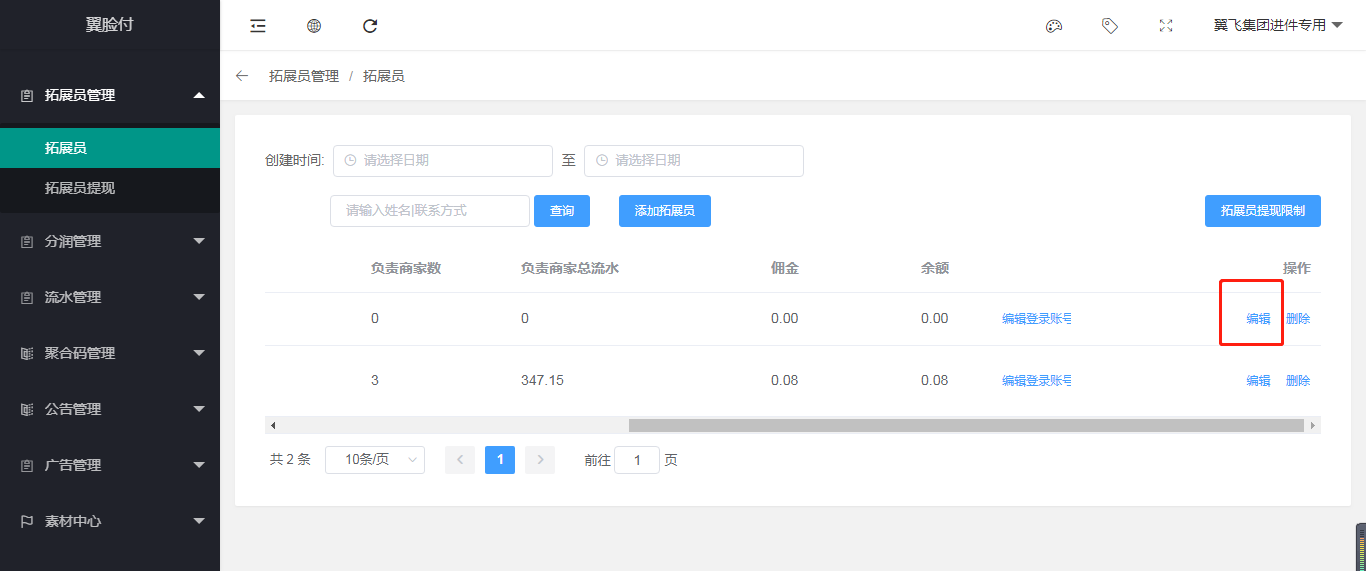Click 编辑登录账号 in the 0.00 balance row
This screenshot has height=571, width=1366.
(x=1037, y=319)
